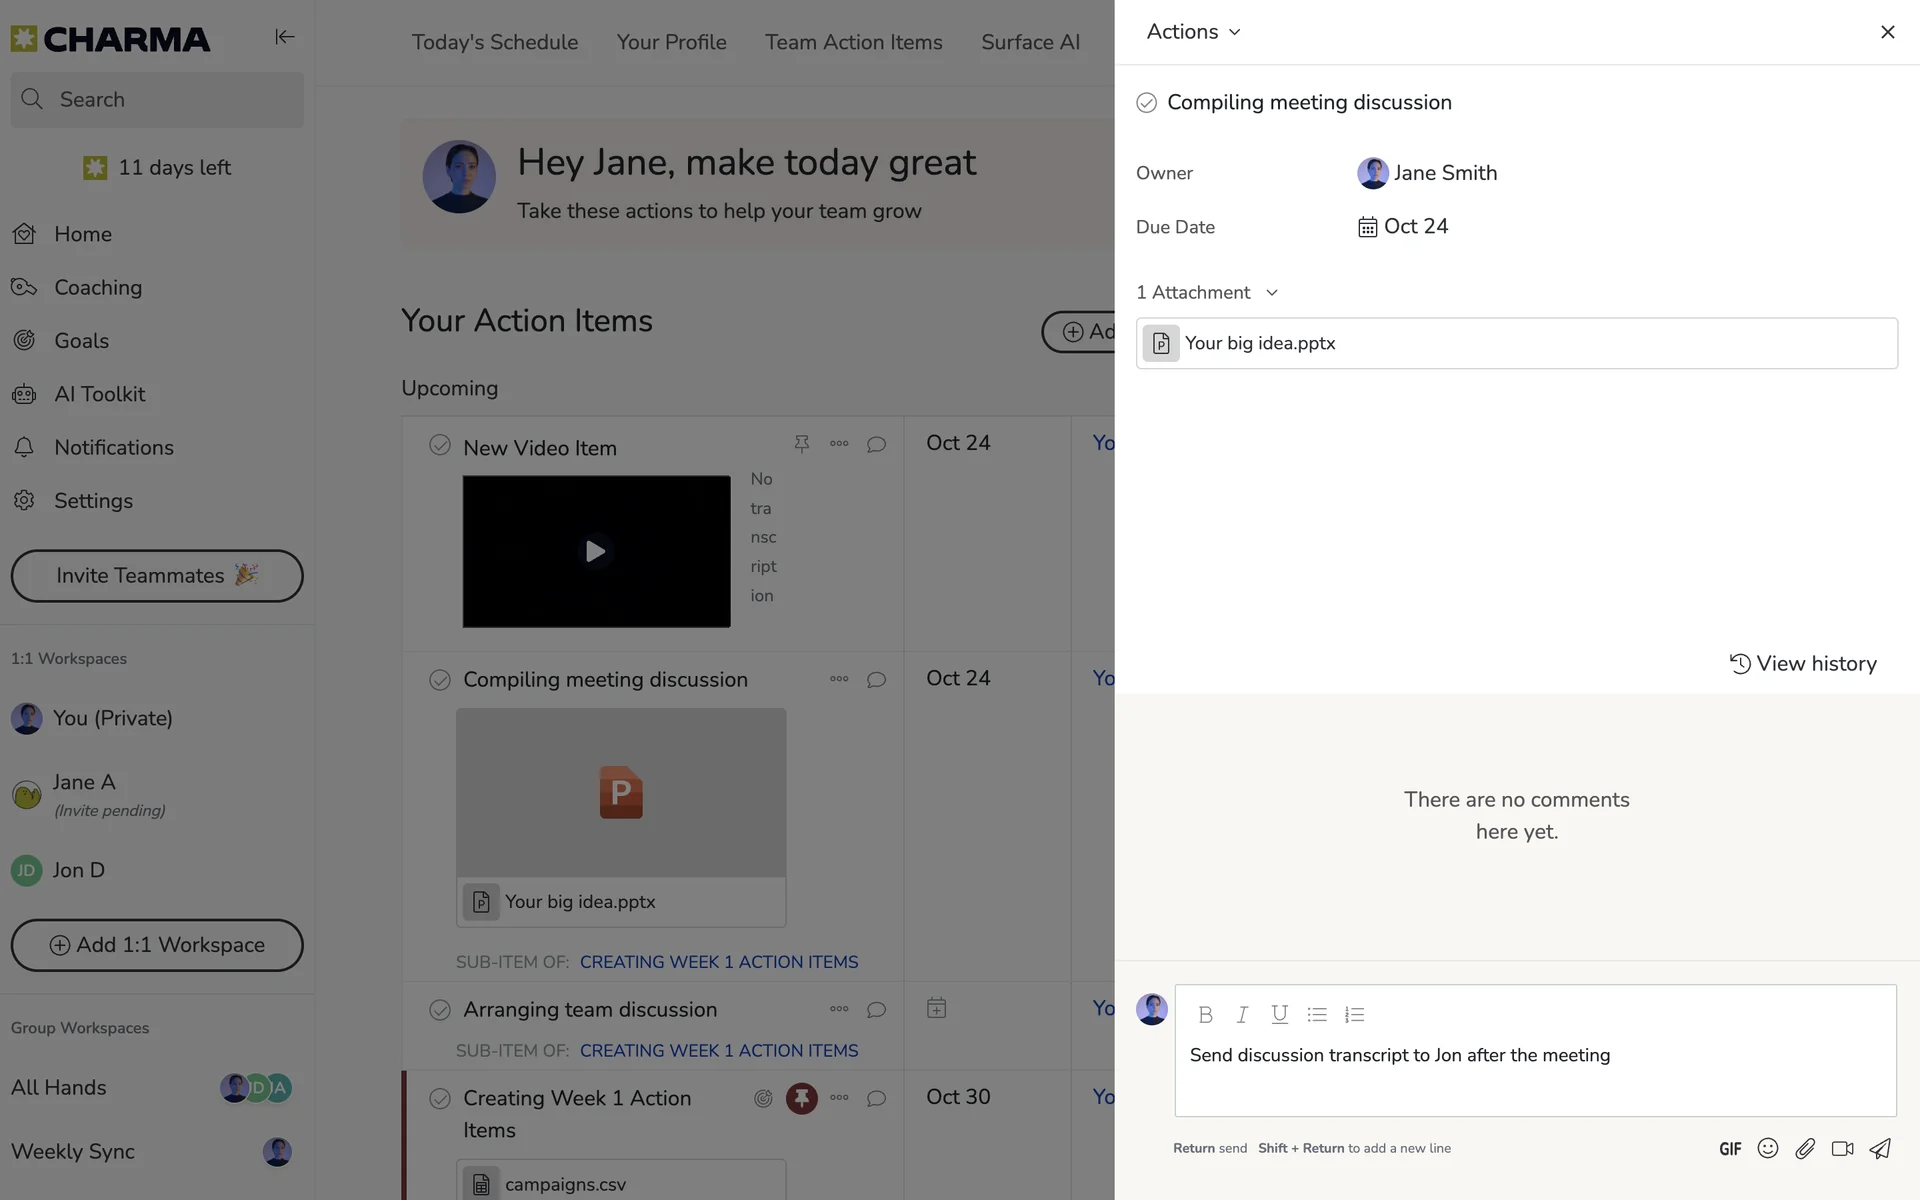
Task: Insert numbered list in comment editor
Action: point(1354,1014)
